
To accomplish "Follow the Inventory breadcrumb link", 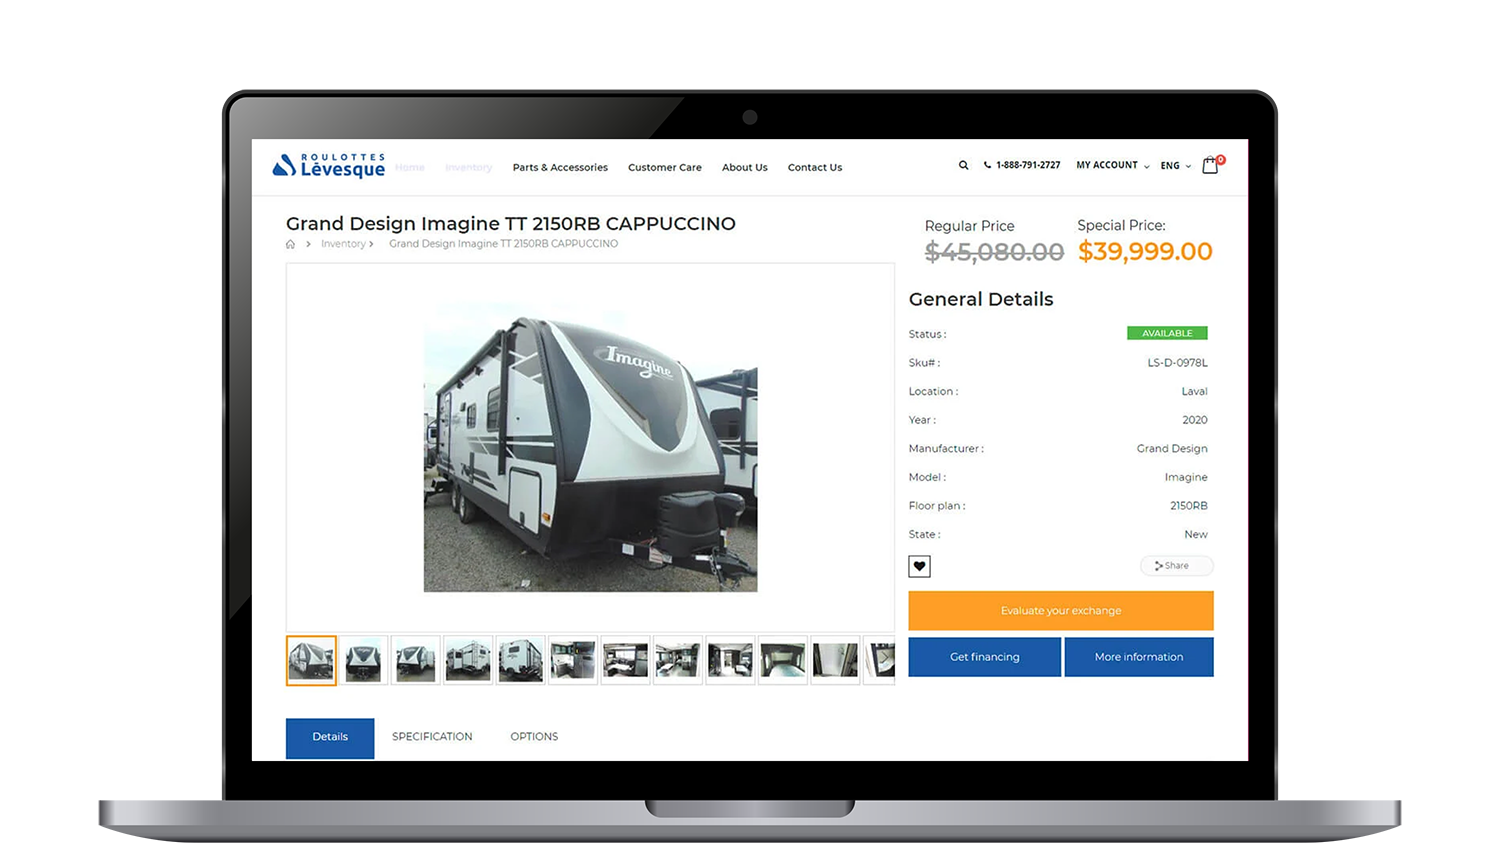I will 343,244.
